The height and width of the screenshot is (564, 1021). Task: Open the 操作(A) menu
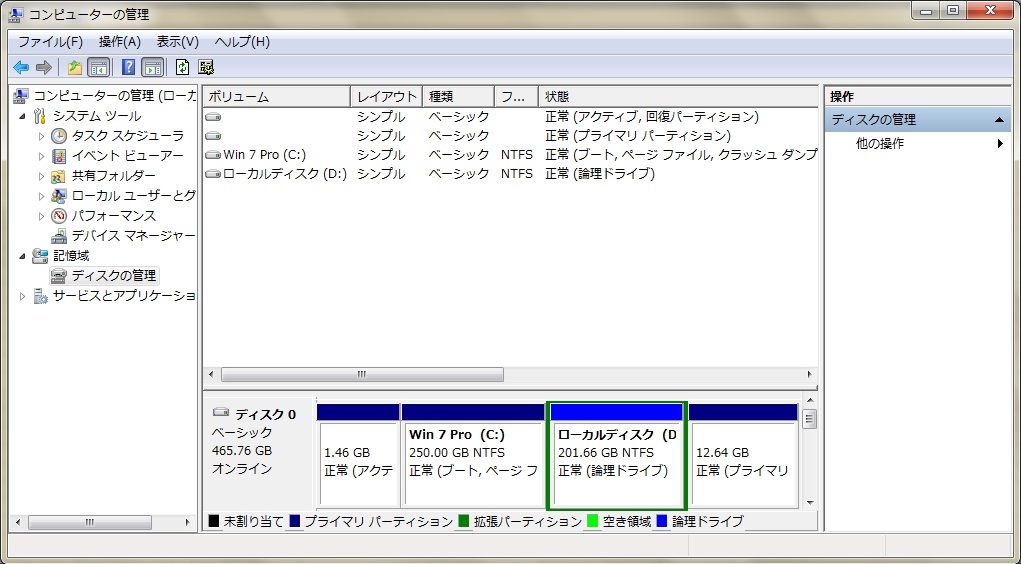[x=120, y=42]
